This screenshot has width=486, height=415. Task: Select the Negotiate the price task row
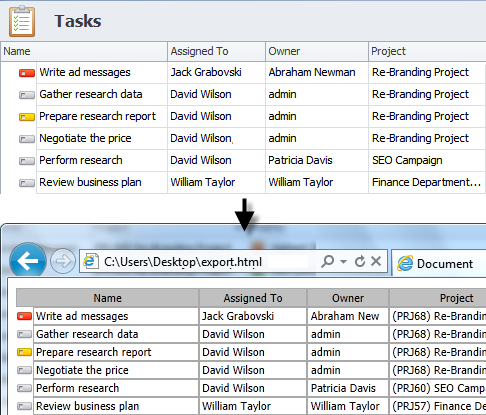[x=243, y=138]
